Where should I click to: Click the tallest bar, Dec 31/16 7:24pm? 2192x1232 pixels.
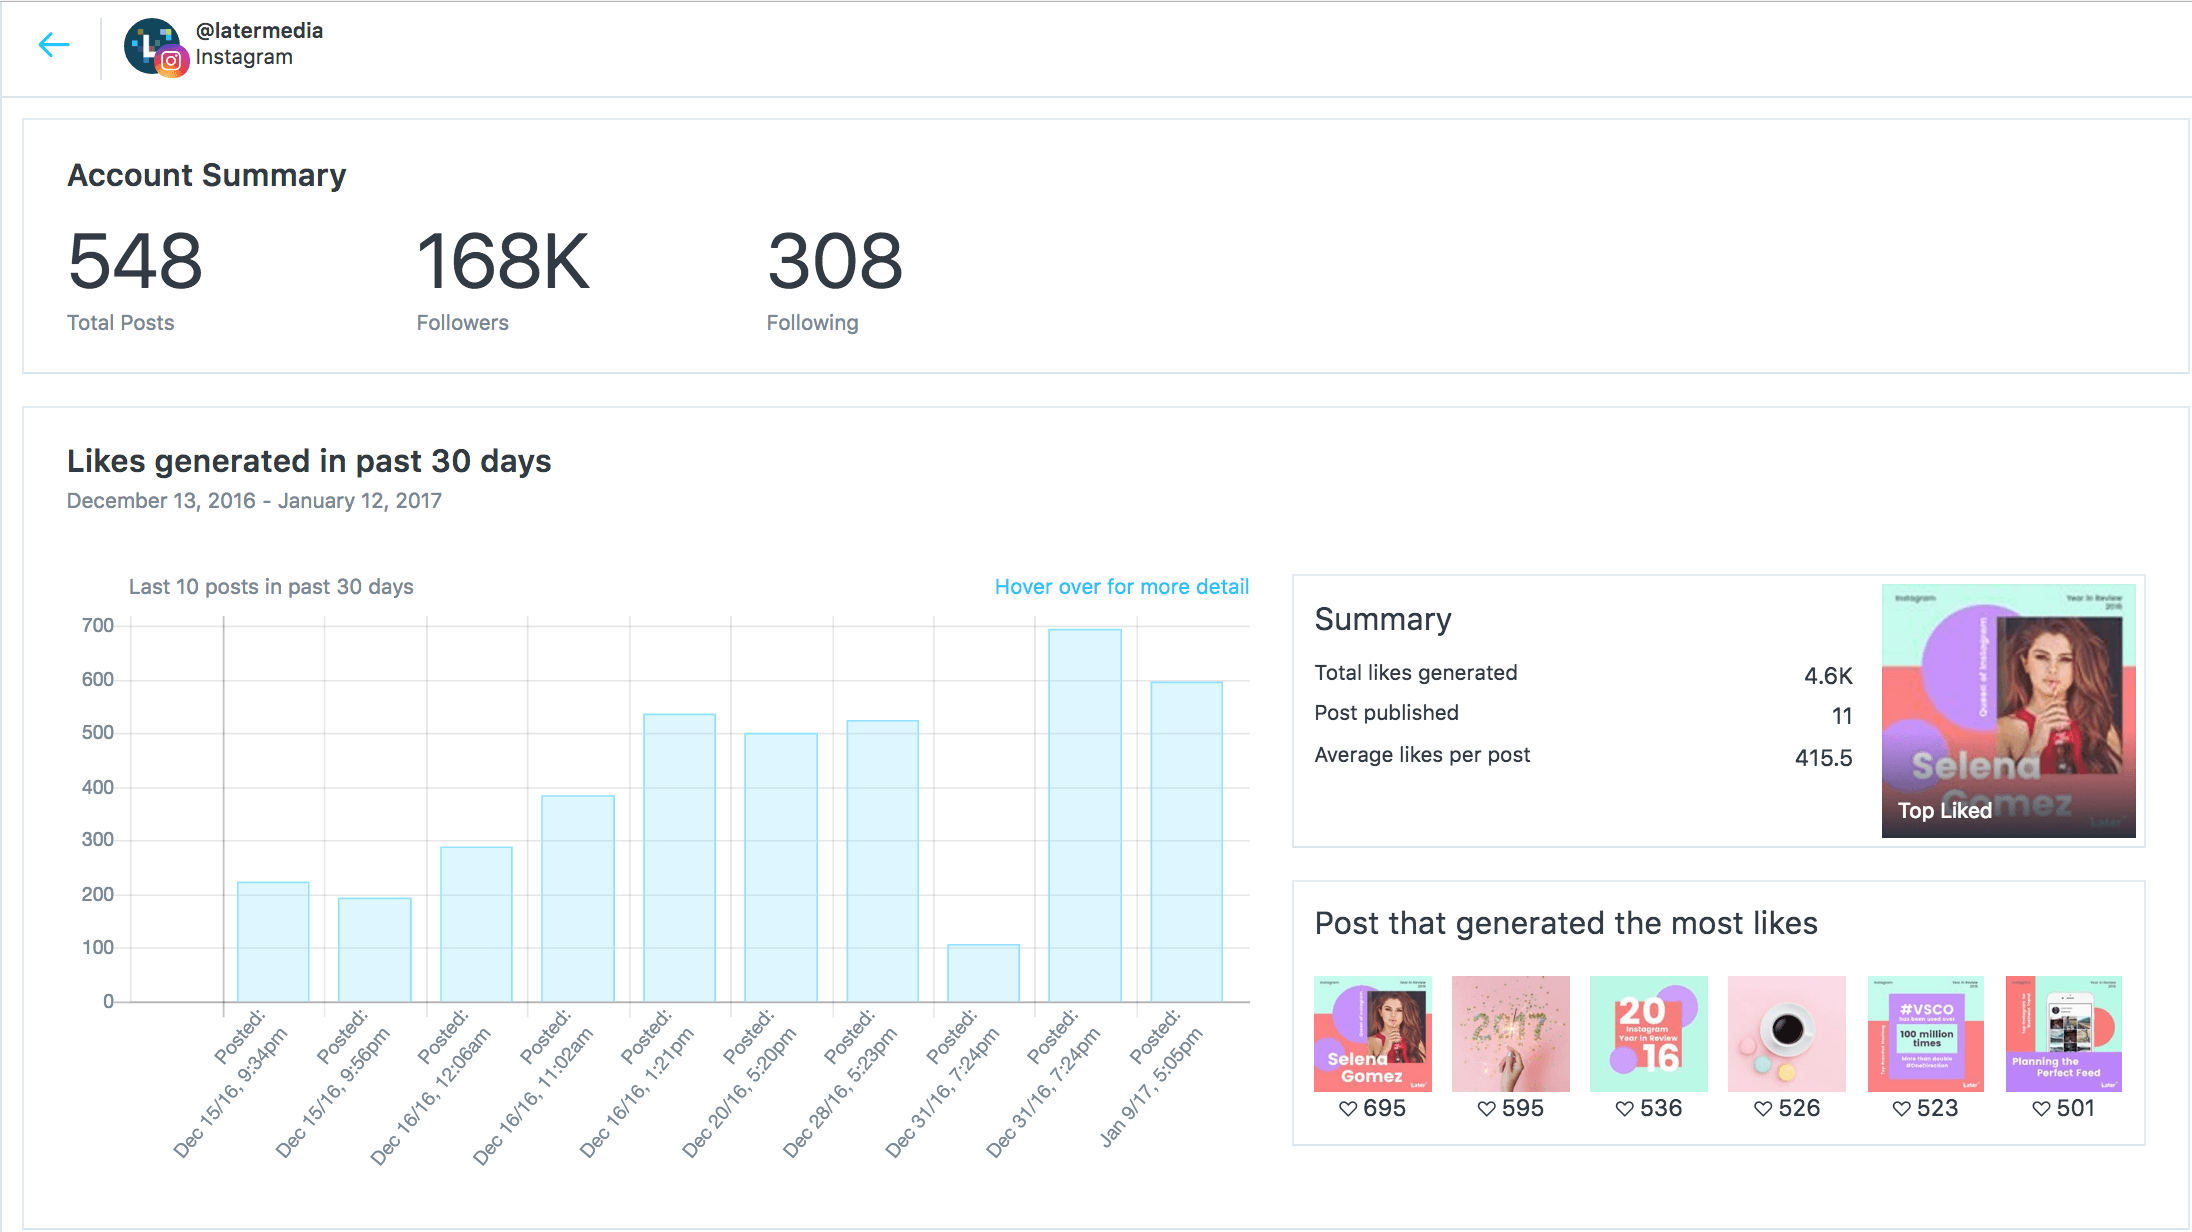coord(1085,815)
